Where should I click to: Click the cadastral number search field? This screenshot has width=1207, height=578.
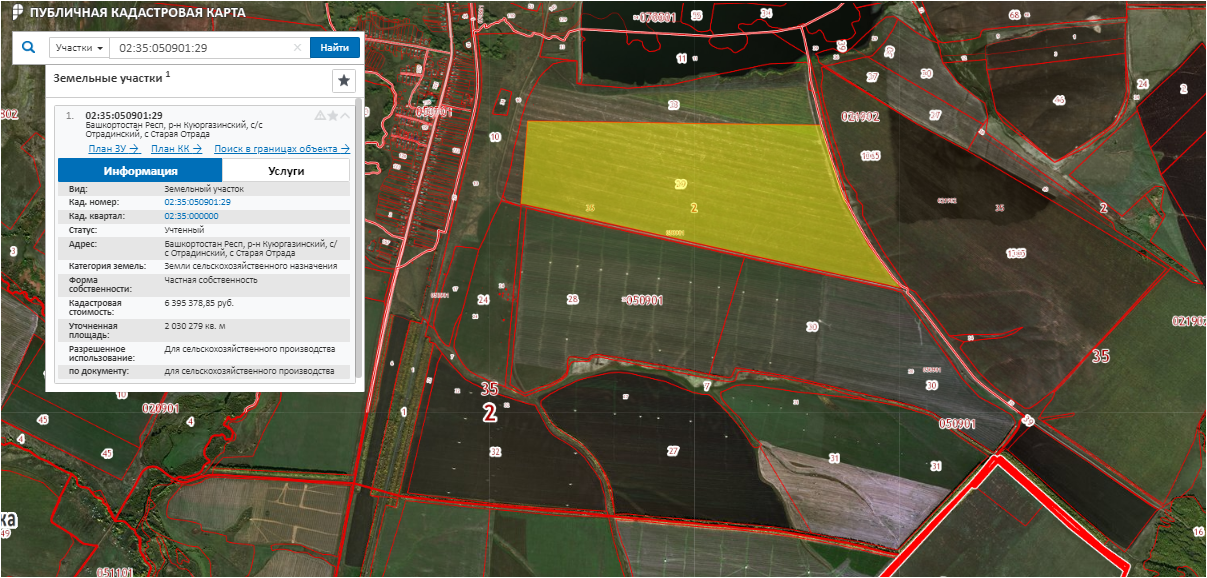click(x=200, y=48)
